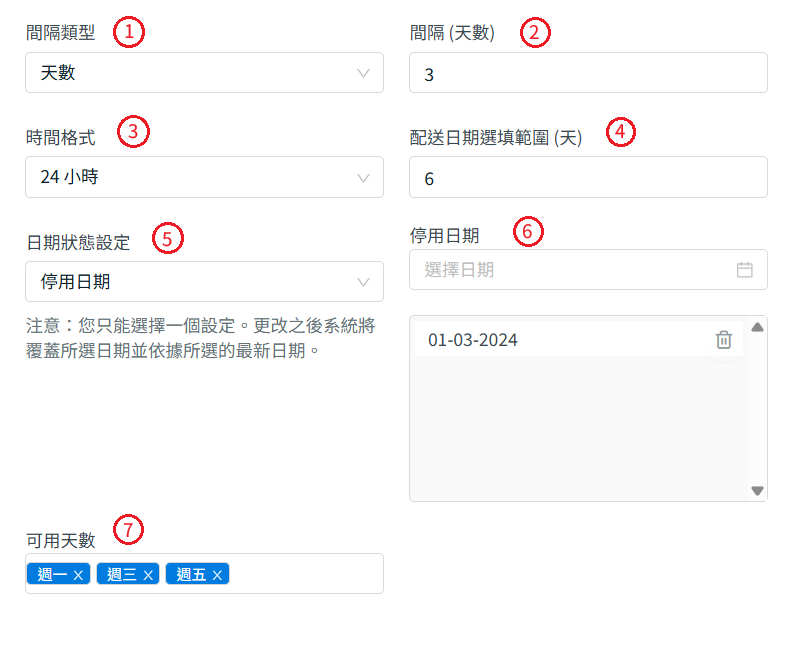
Task: Focus the 配送日期選填範圍 (天) input
Action: [x=588, y=178]
